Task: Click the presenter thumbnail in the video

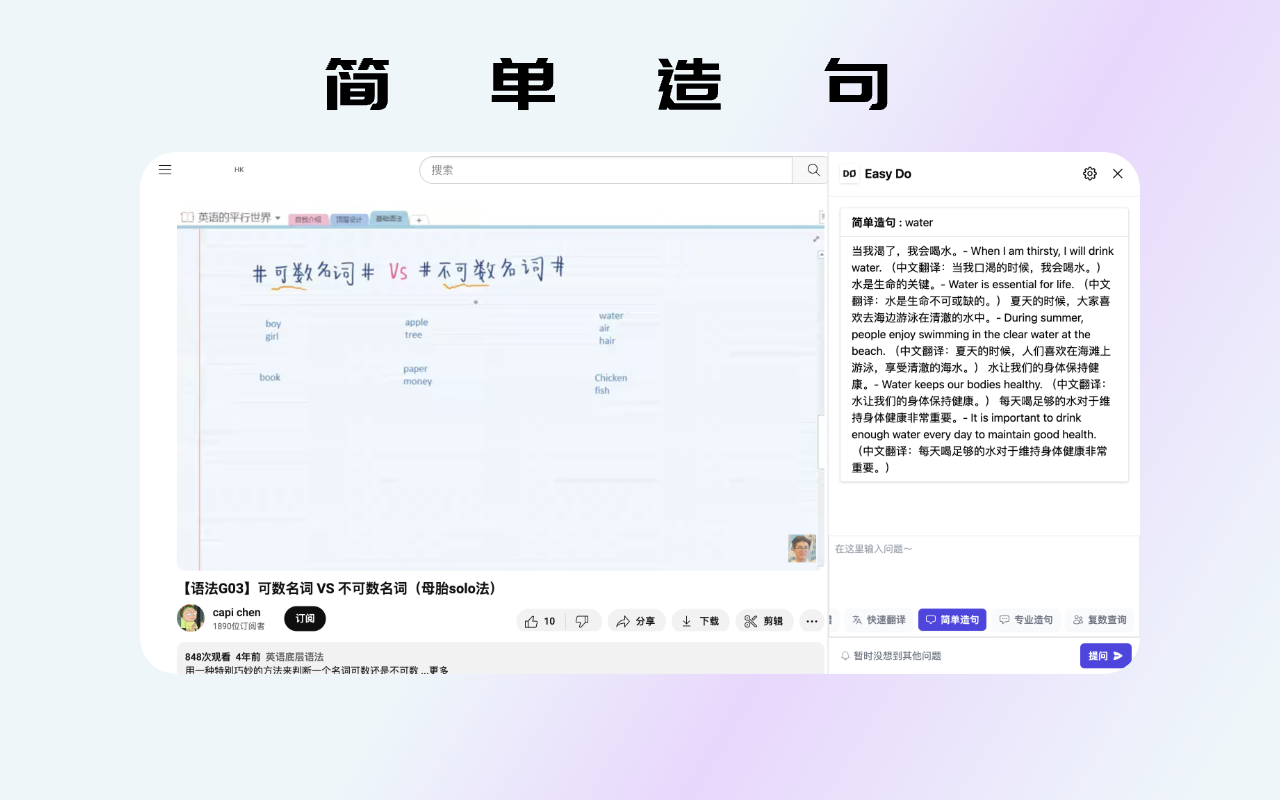Action: tap(802, 548)
